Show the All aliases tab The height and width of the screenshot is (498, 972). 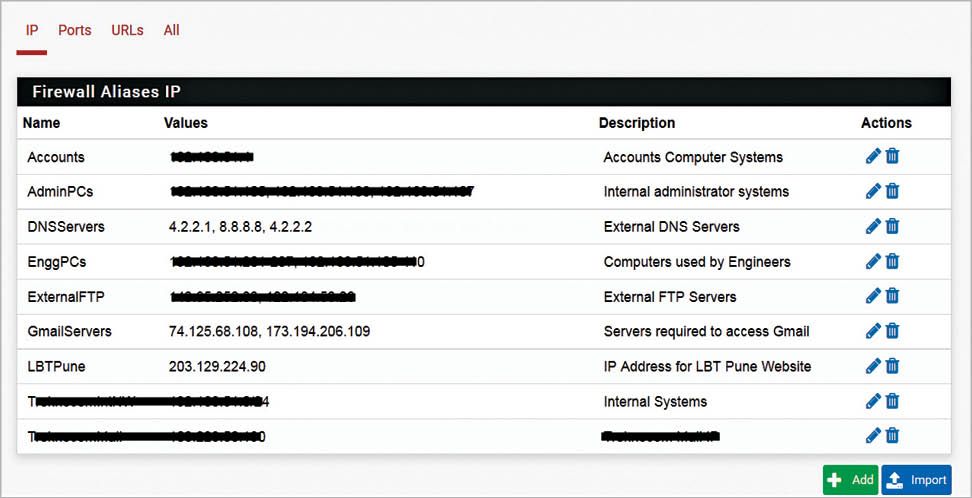(x=171, y=31)
